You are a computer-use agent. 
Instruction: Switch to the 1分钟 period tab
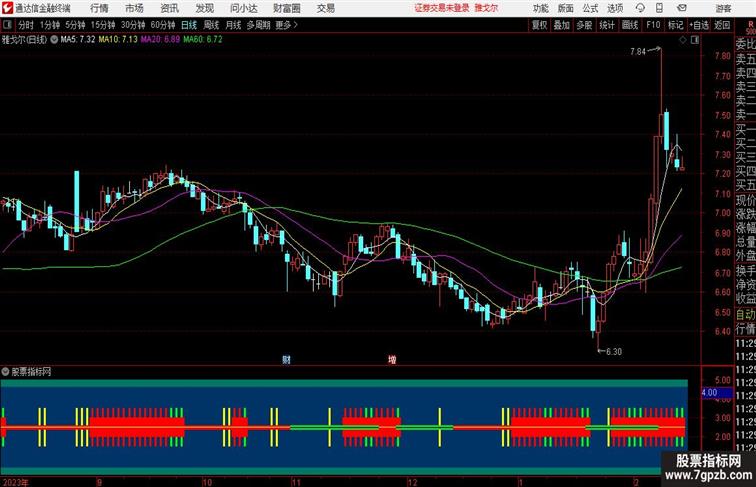pyautogui.click(x=50, y=25)
